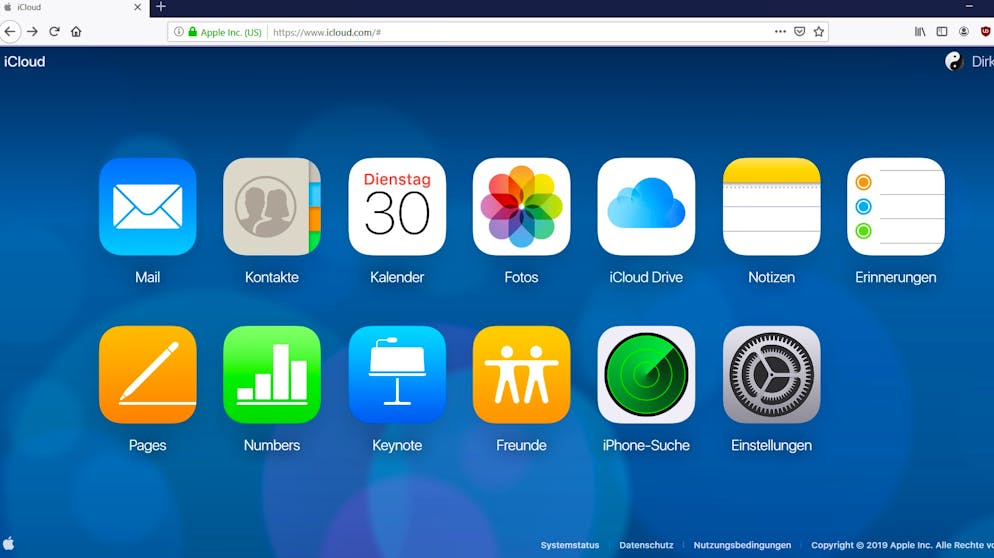Click the Numbers label text
The width and height of the screenshot is (994, 558).
tap(272, 445)
